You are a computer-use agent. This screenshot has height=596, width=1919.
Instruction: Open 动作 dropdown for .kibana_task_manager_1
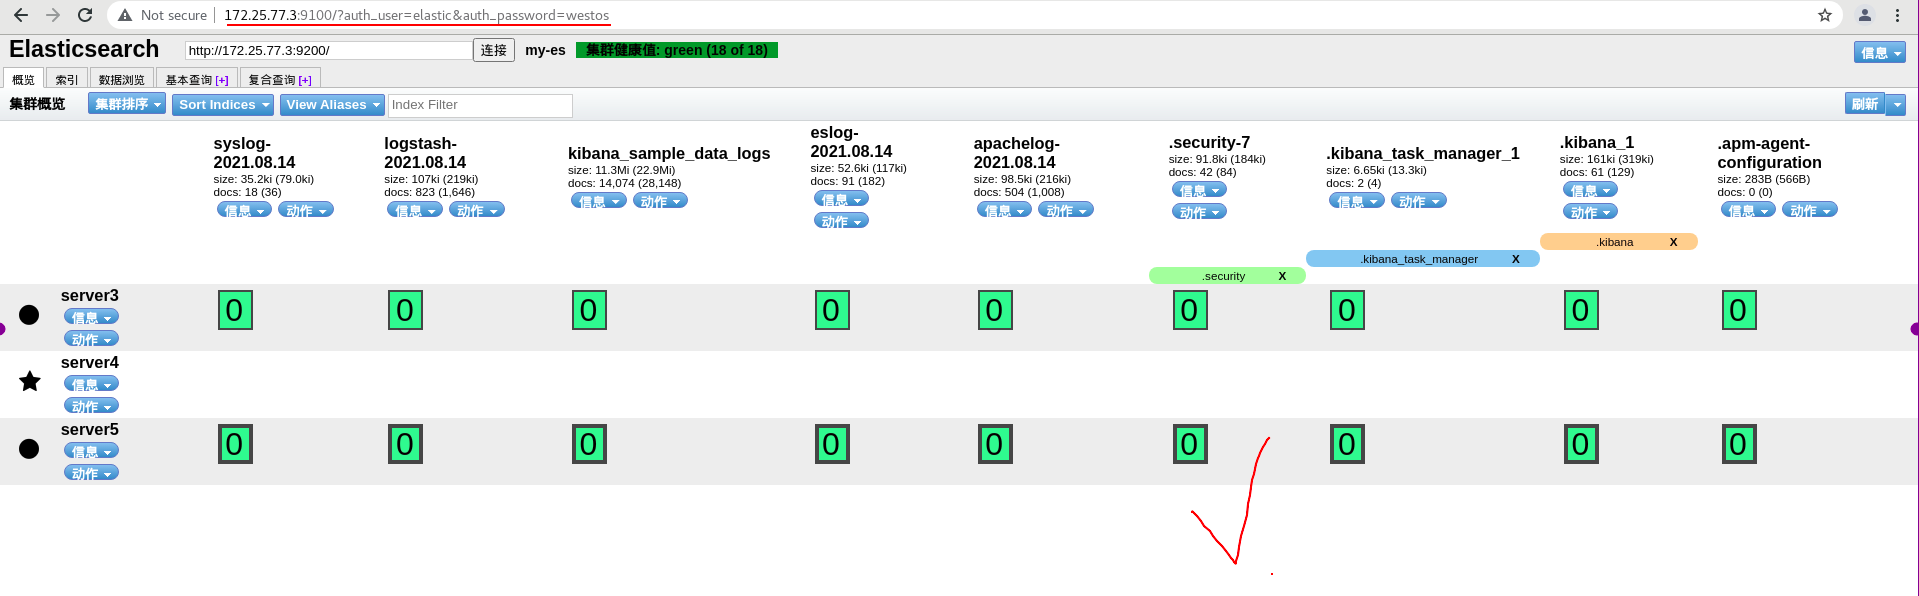coord(1419,201)
